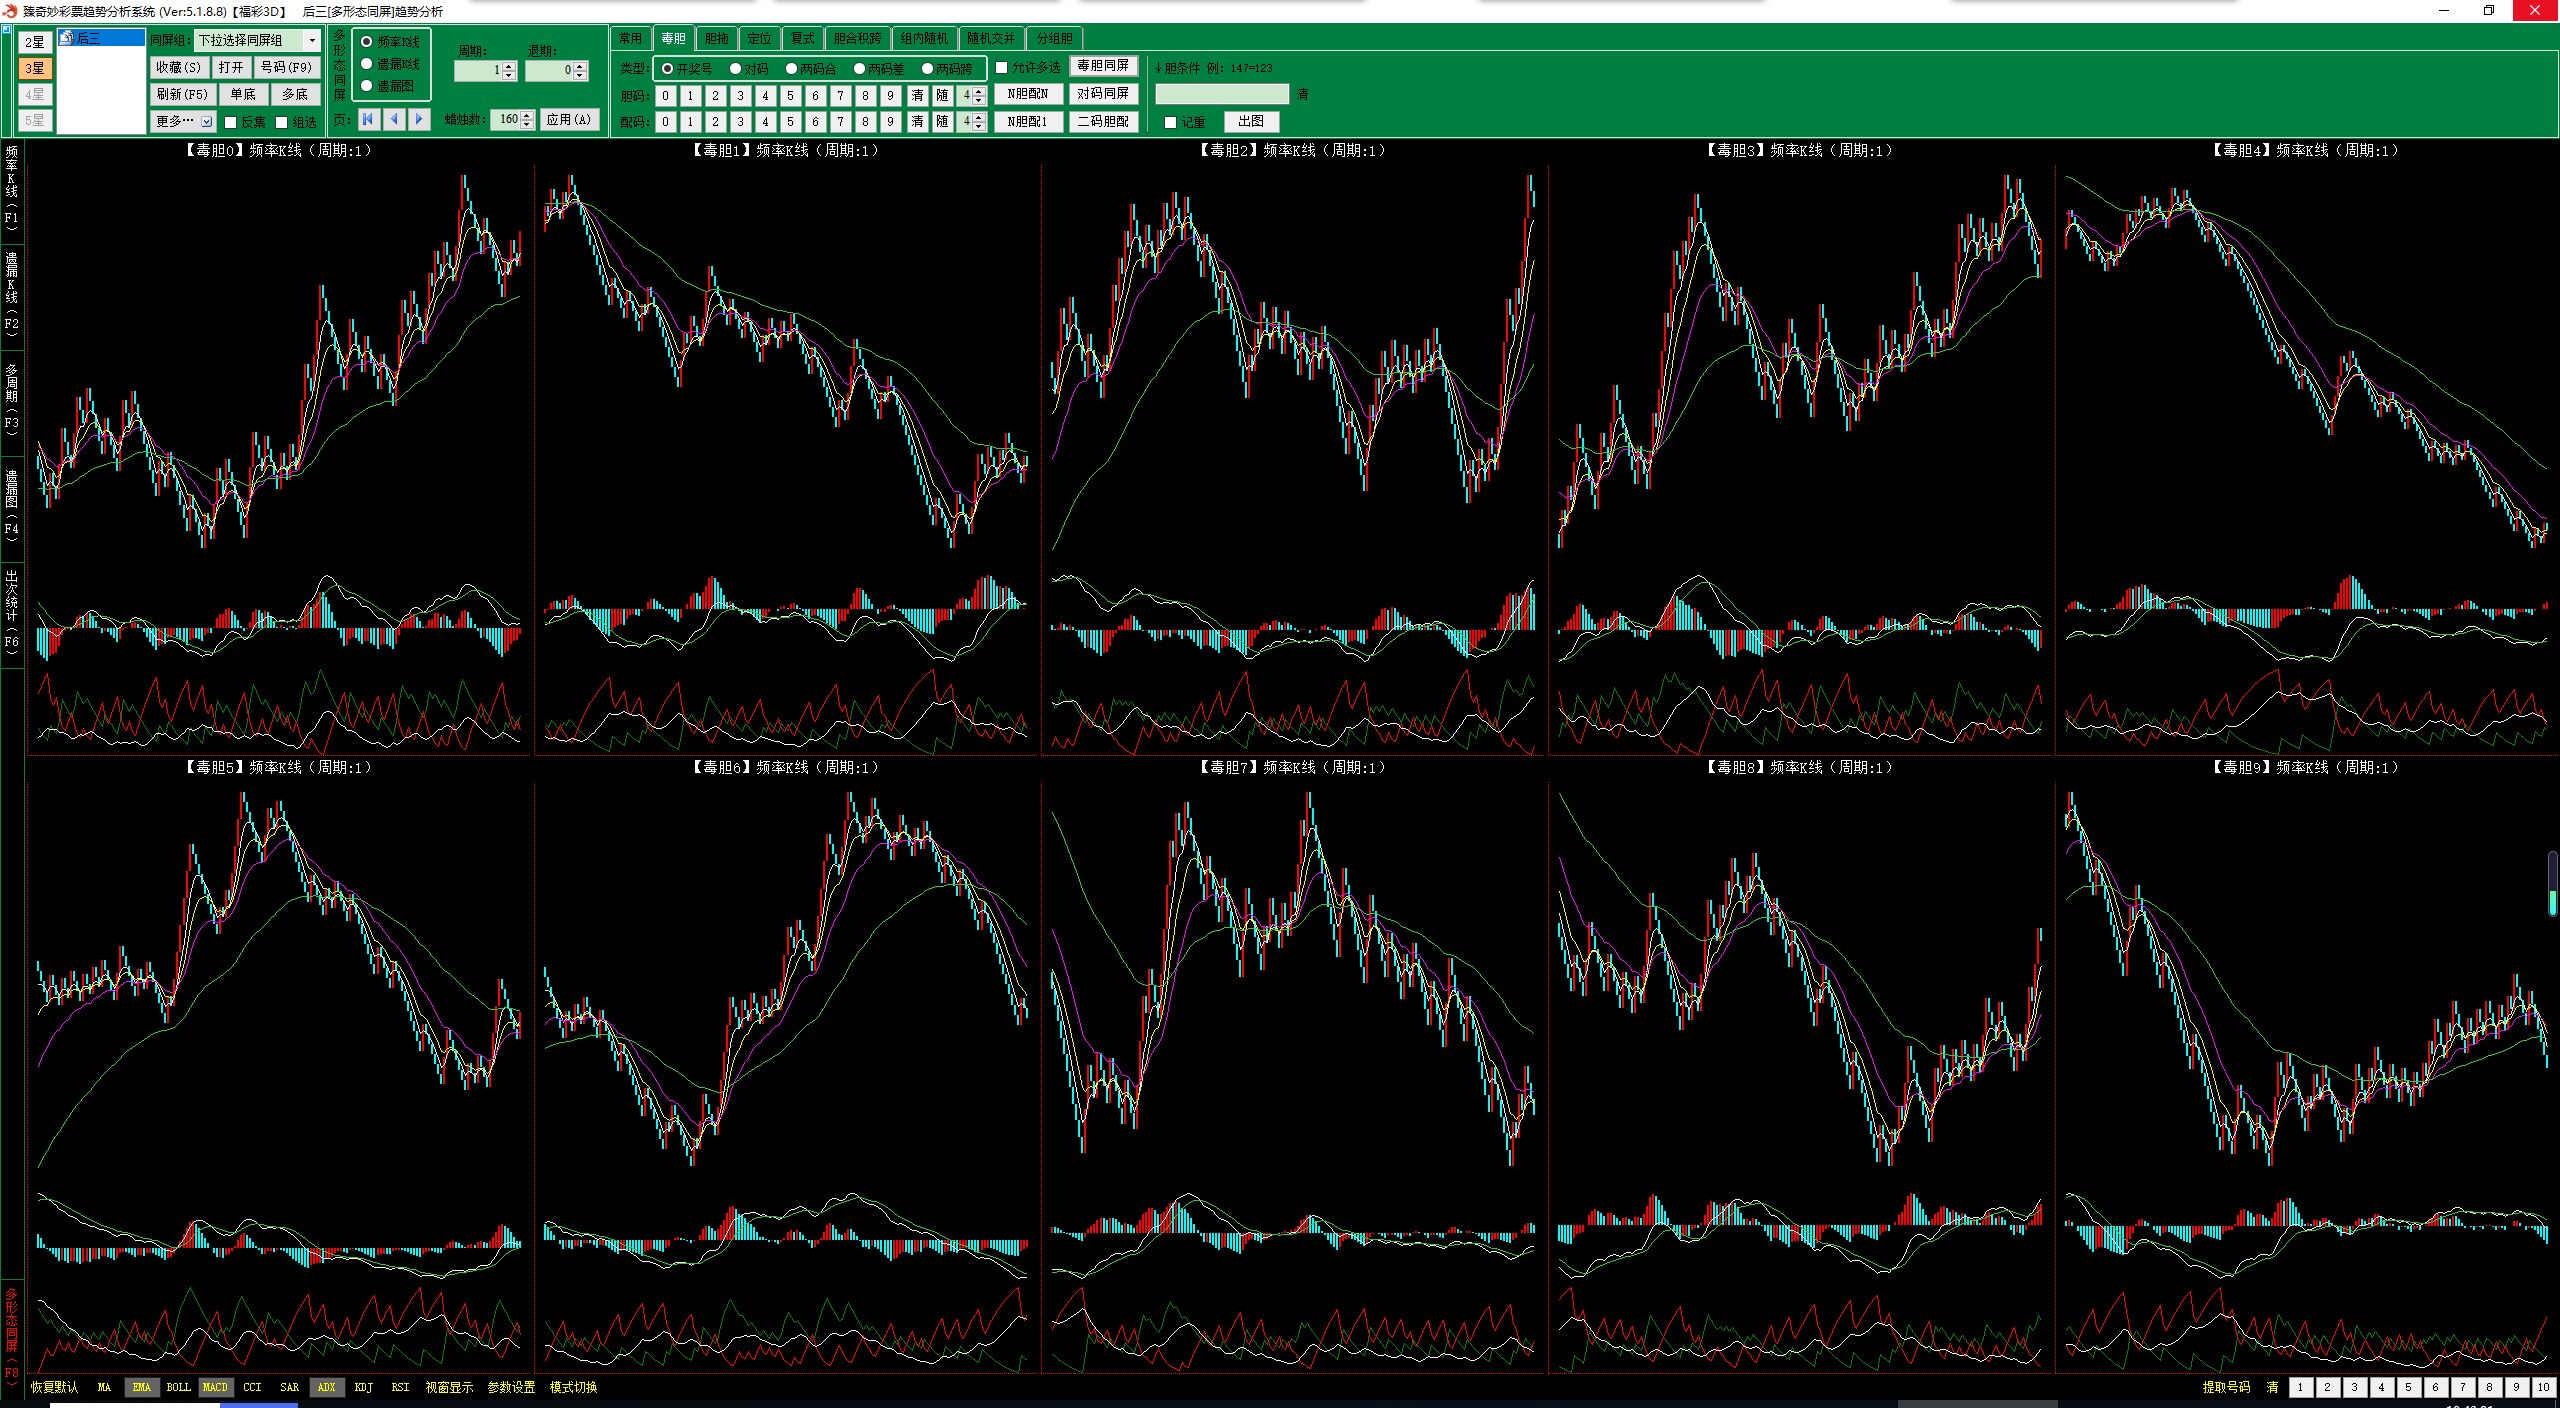Enable the MA indicator
This screenshot has width=2560, height=1408.
(x=104, y=1387)
